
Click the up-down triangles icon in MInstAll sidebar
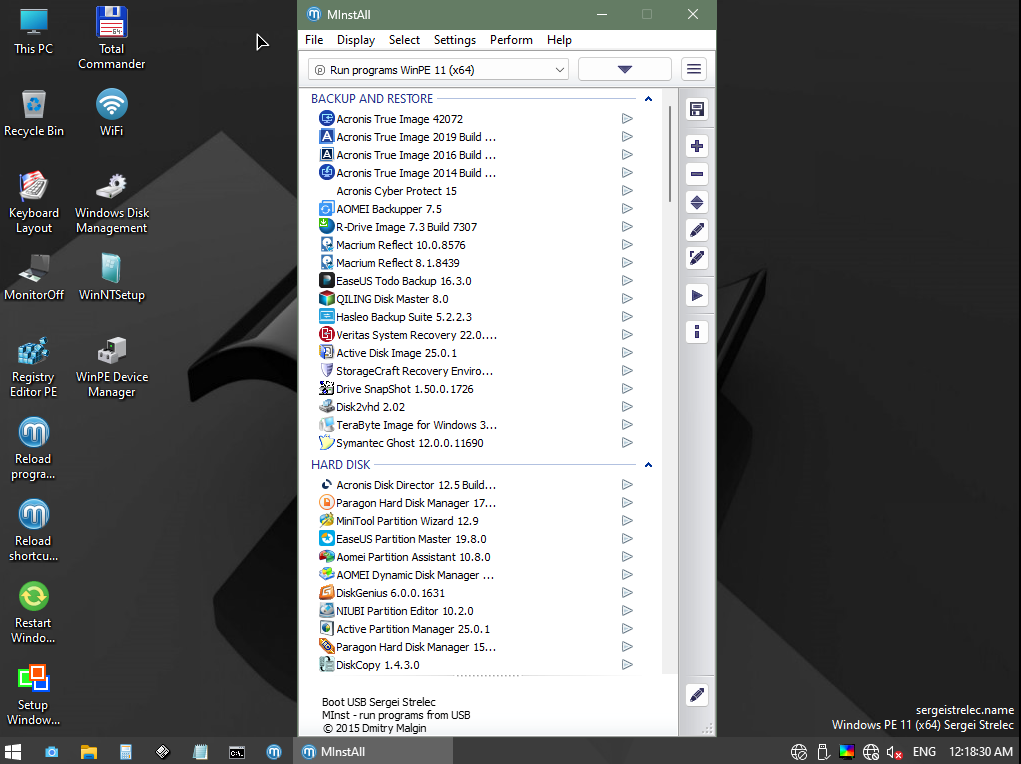(697, 202)
